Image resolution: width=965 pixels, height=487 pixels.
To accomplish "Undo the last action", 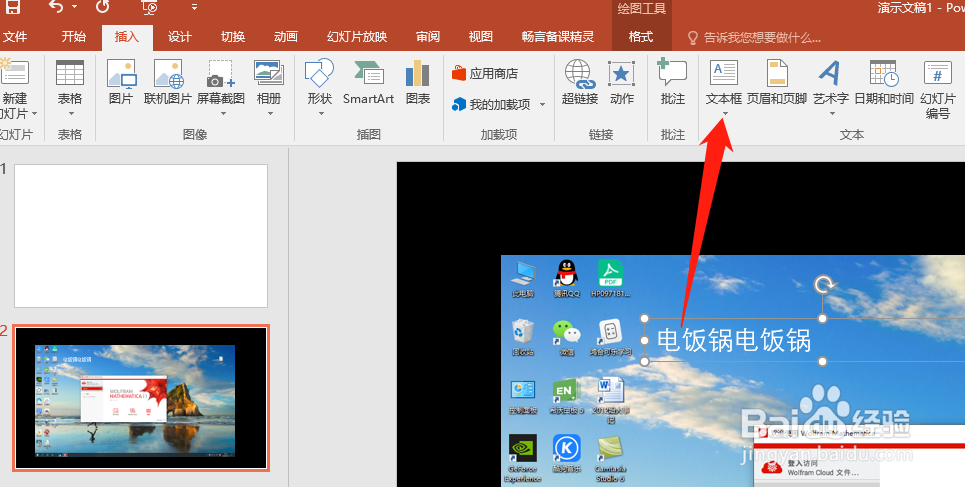I will click(x=56, y=7).
